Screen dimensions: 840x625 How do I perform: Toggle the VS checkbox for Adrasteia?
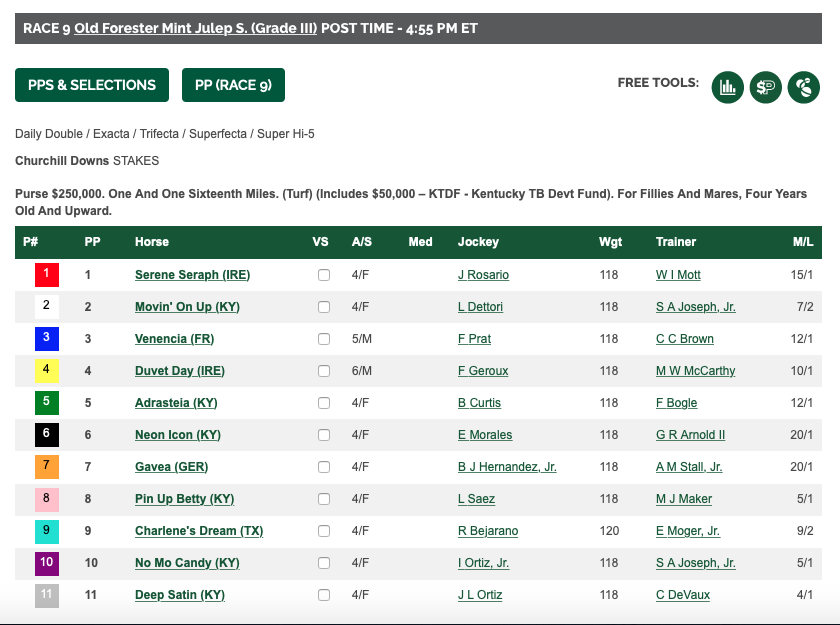(x=324, y=403)
